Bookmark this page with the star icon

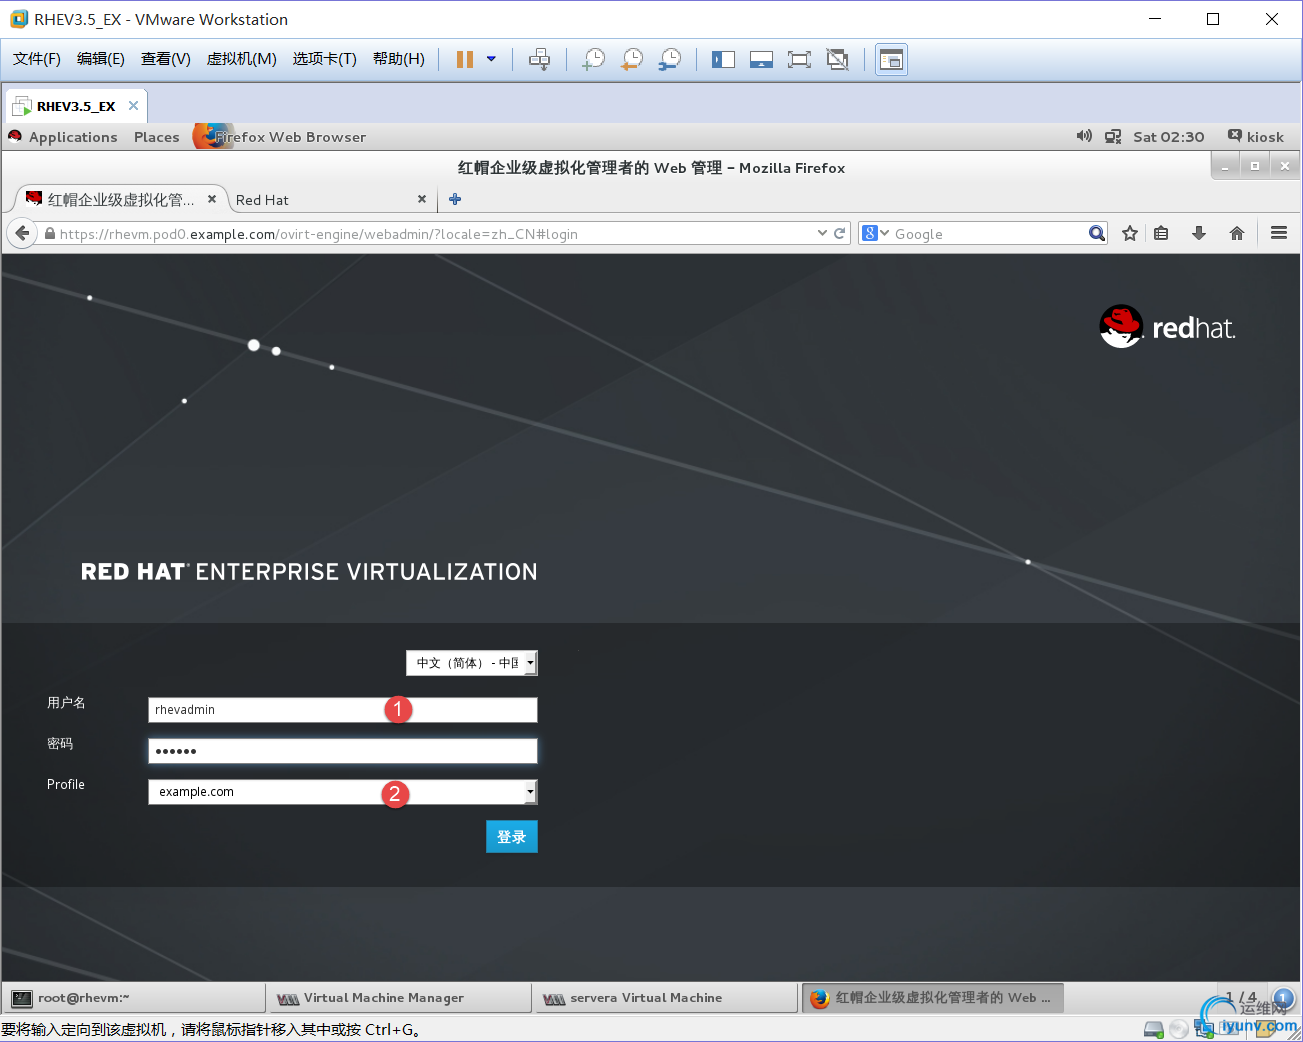pos(1130,233)
